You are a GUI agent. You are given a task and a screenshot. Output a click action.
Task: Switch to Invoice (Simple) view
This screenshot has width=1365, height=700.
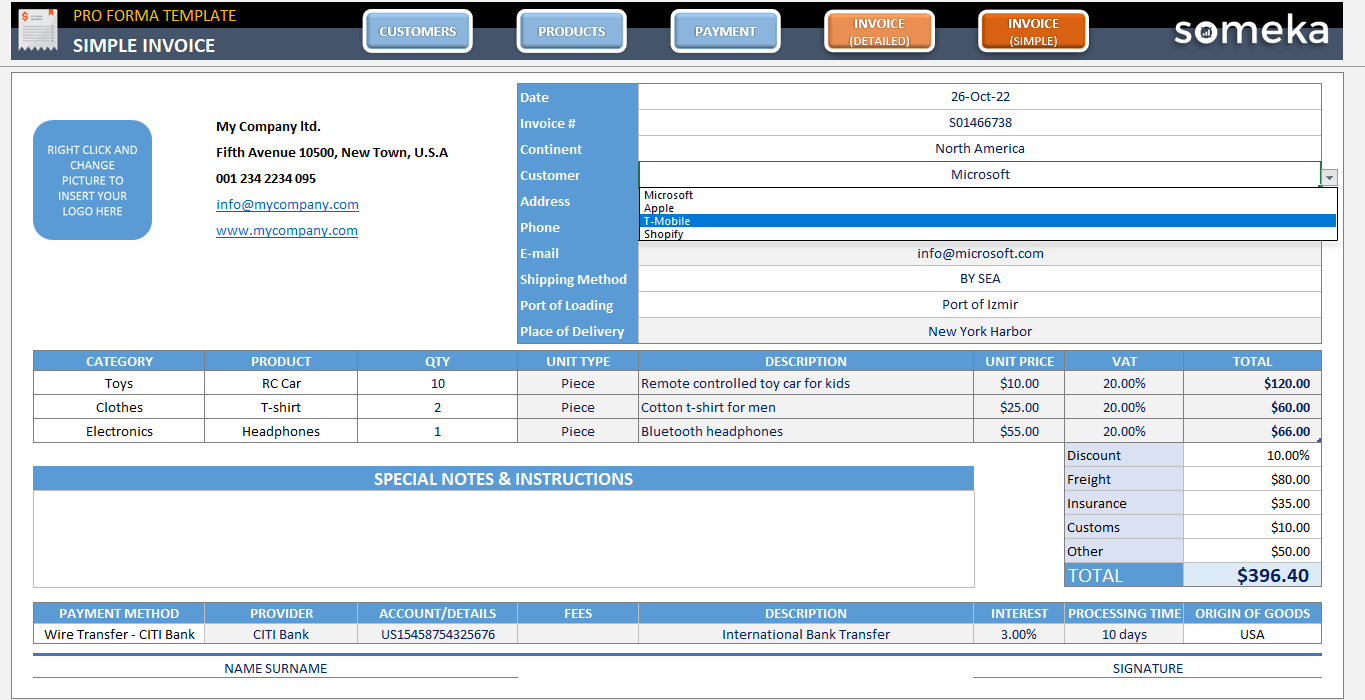point(1033,31)
